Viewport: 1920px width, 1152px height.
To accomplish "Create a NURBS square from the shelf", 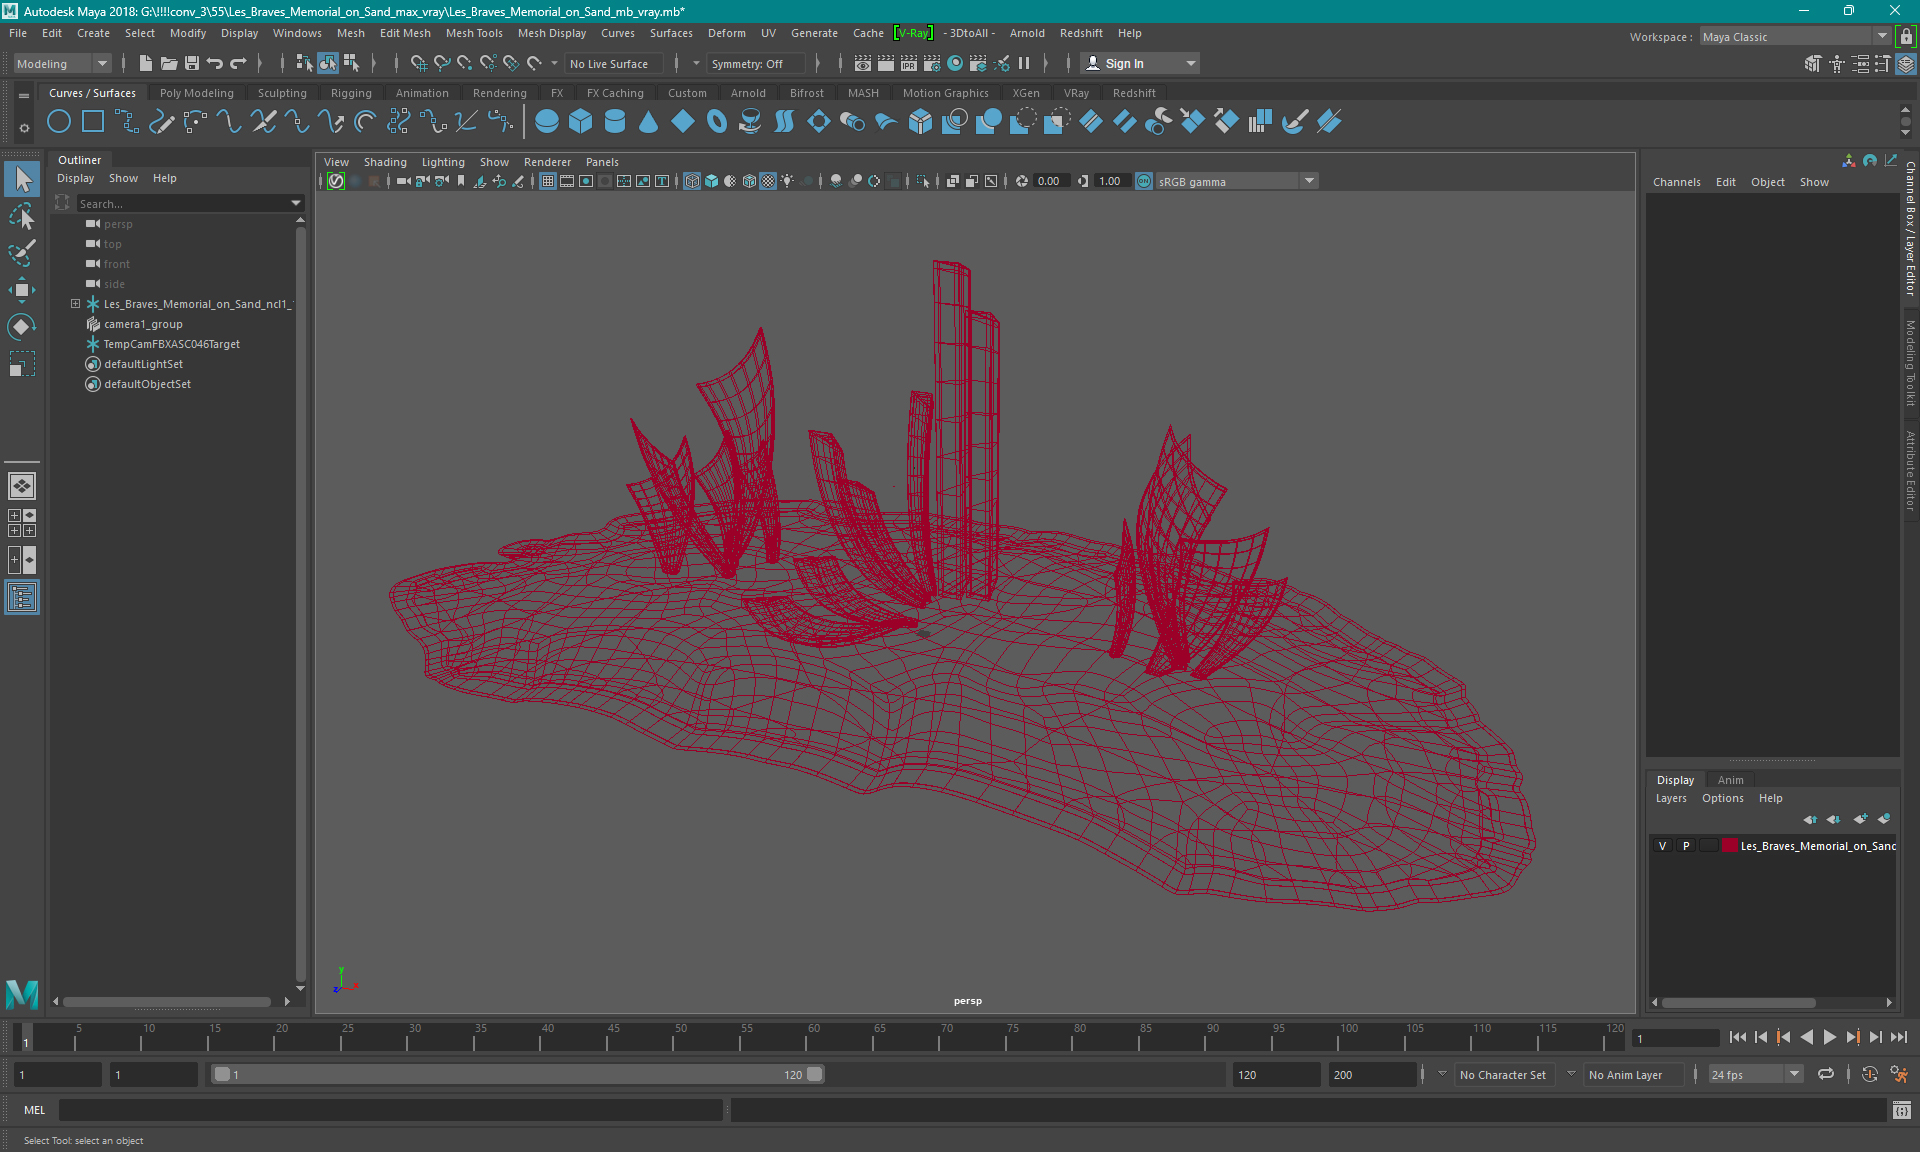I will point(93,122).
